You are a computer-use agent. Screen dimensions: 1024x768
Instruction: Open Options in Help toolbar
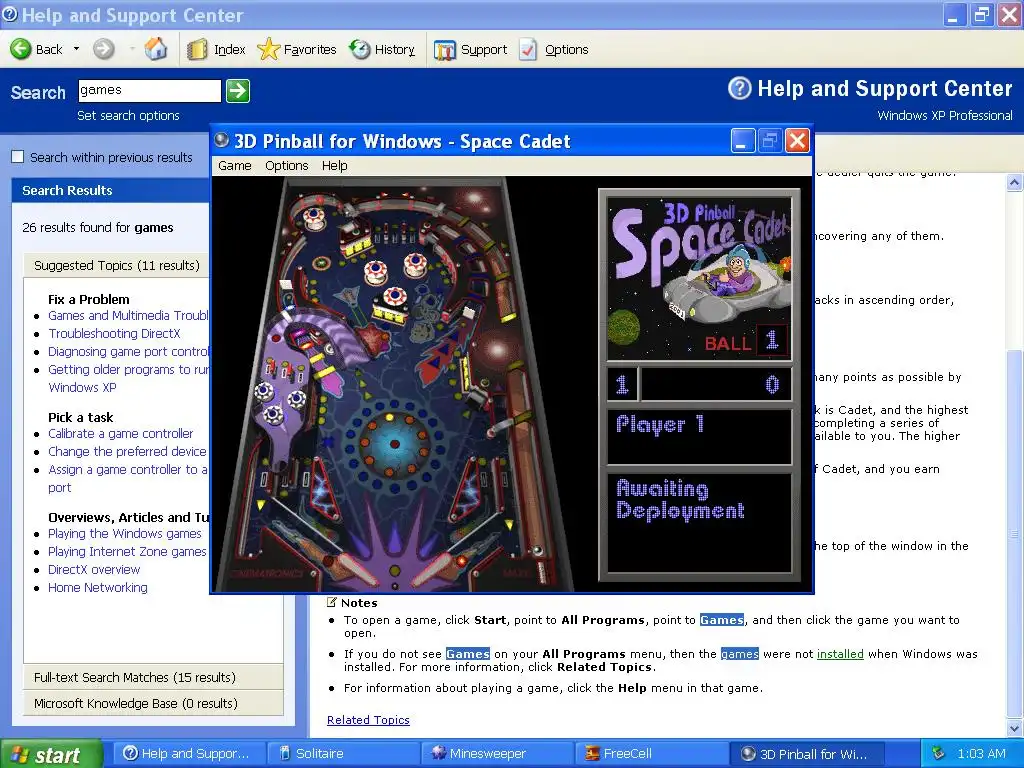(x=554, y=50)
